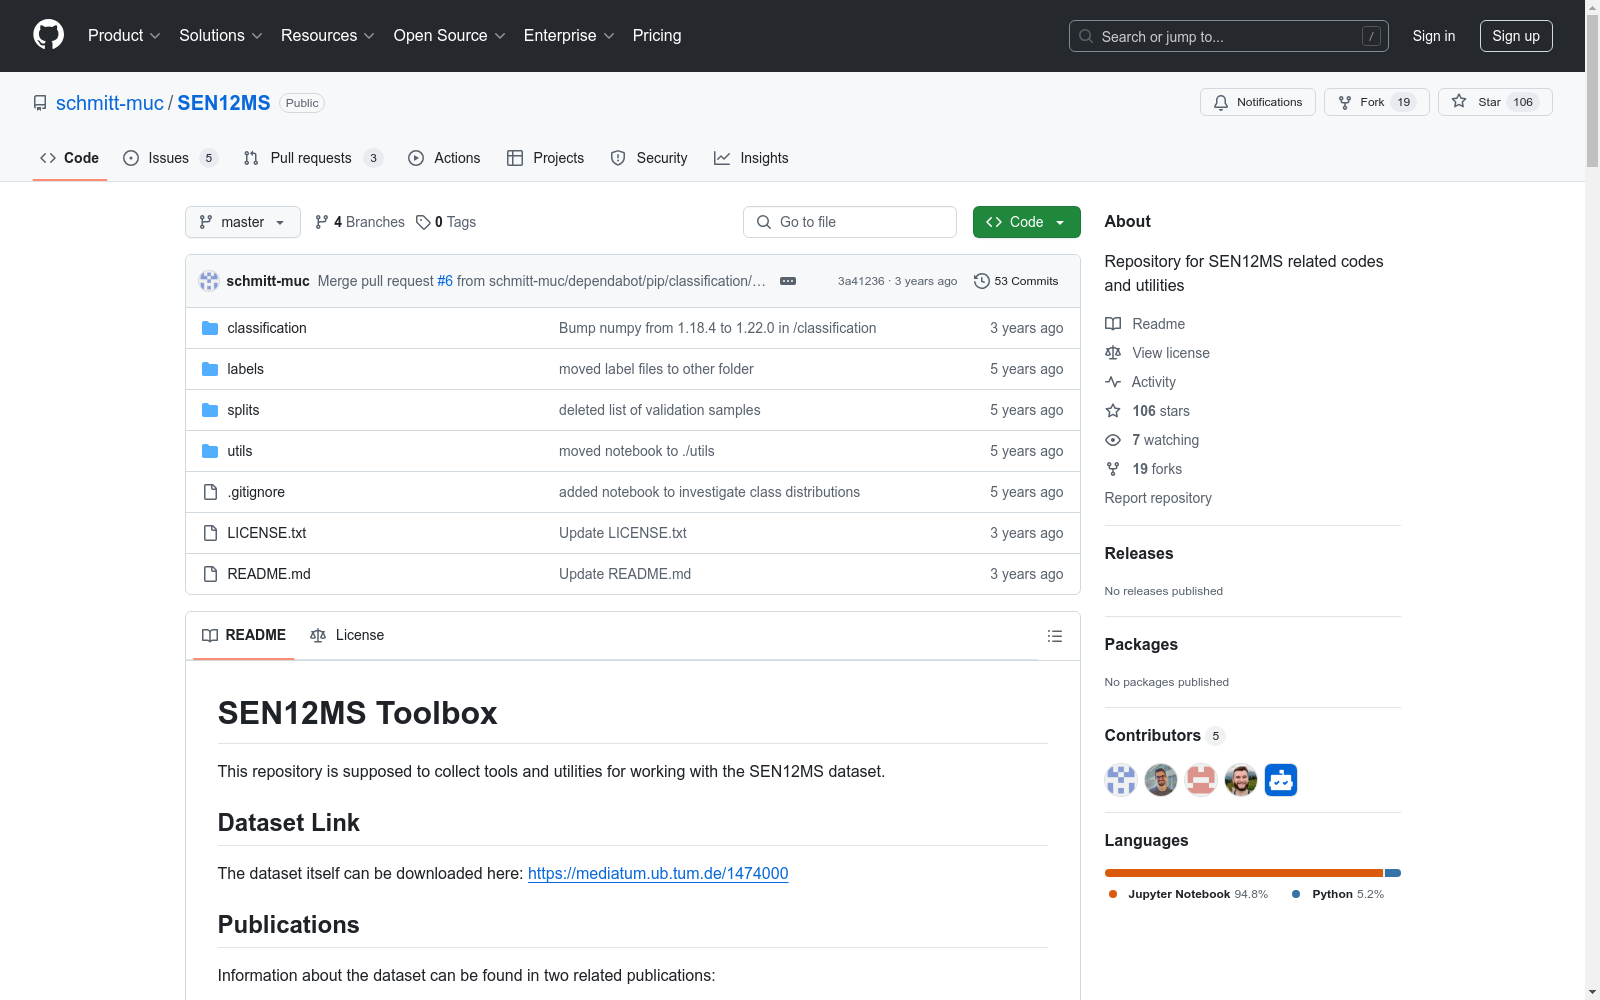The width and height of the screenshot is (1600, 1000).
Task: Click the .gitignore file icon
Action: [x=210, y=492]
